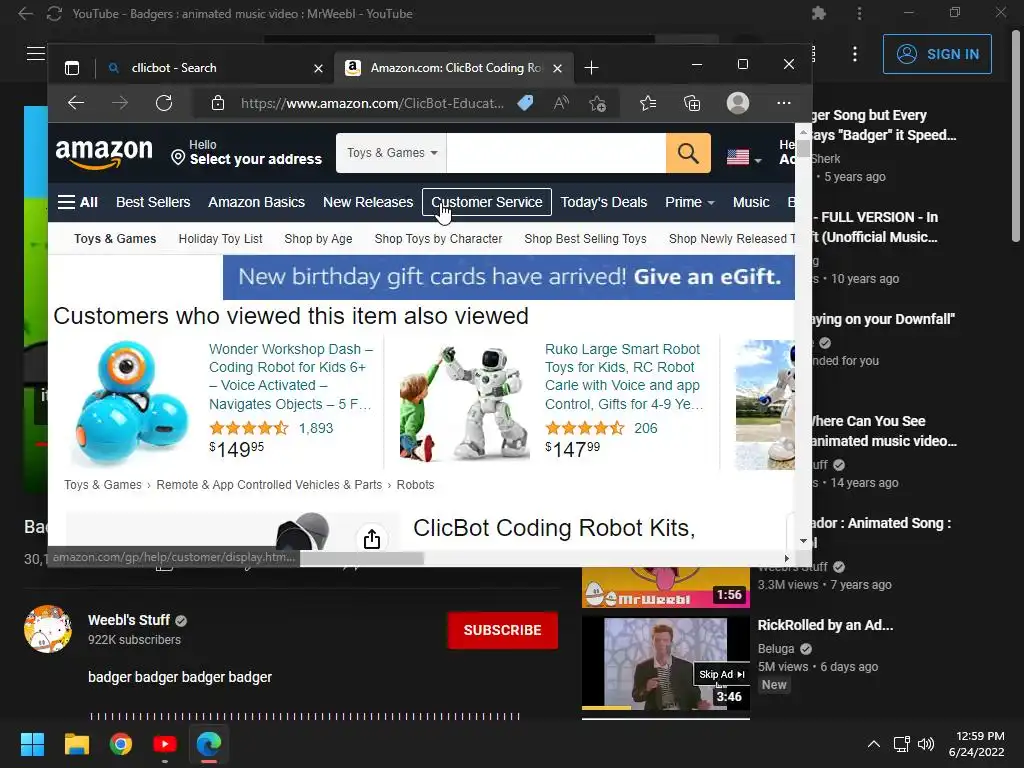The height and width of the screenshot is (768, 1024).
Task: Open Customer Service in Amazon nav
Action: tap(487, 202)
